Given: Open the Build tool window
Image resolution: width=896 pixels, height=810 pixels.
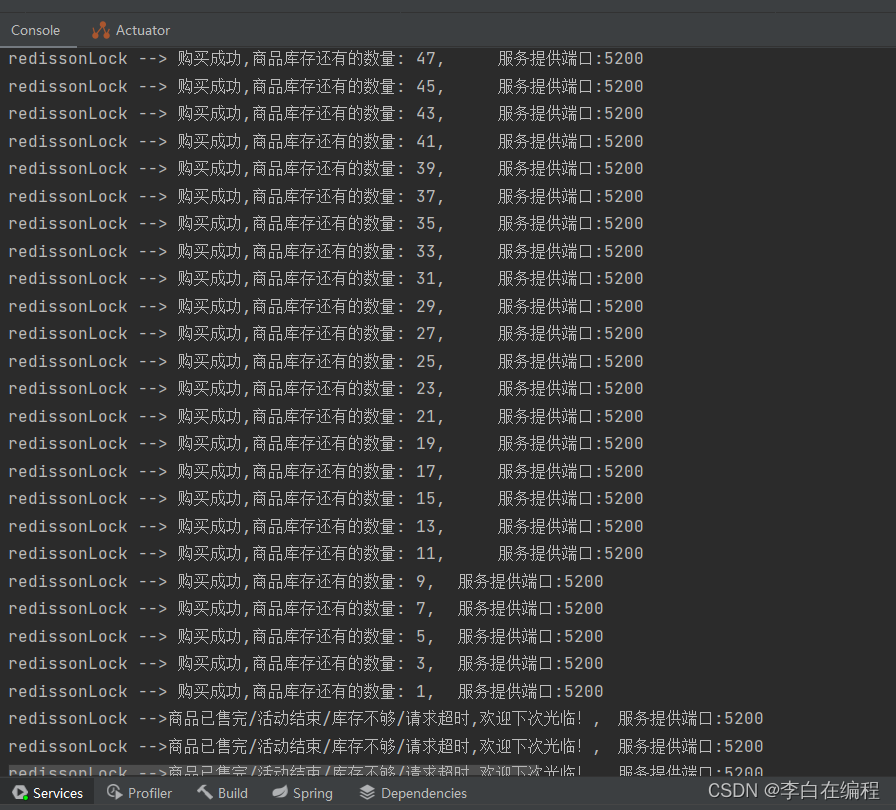Looking at the screenshot, I should (222, 793).
